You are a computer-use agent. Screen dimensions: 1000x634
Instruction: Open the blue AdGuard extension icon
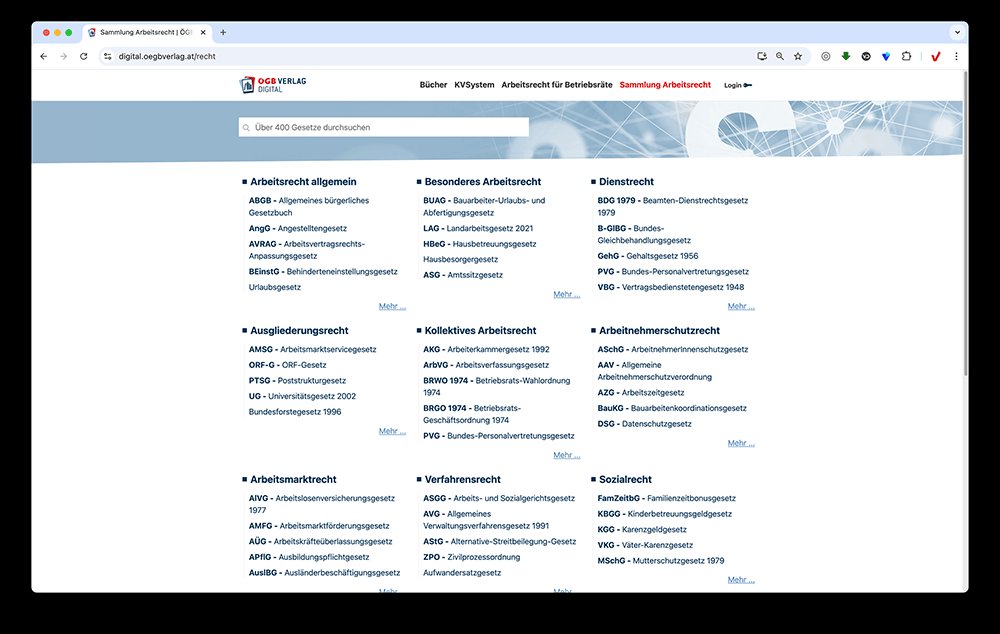pos(886,57)
